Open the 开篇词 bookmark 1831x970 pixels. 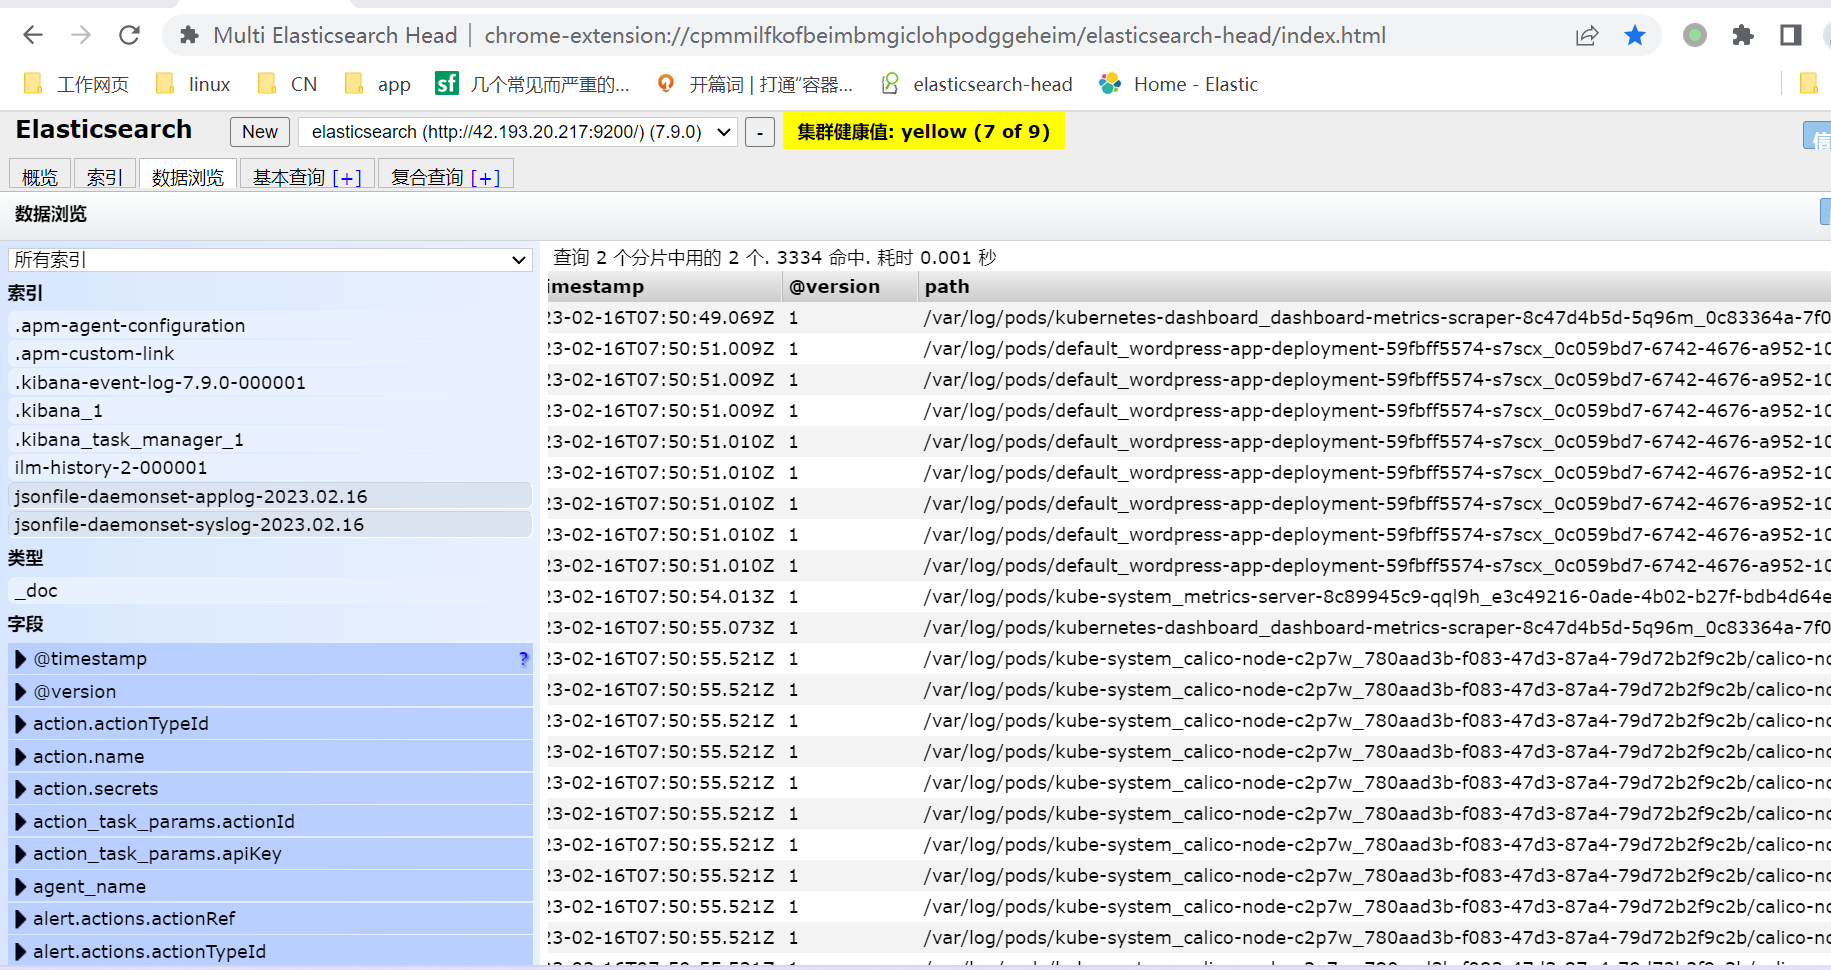[755, 84]
